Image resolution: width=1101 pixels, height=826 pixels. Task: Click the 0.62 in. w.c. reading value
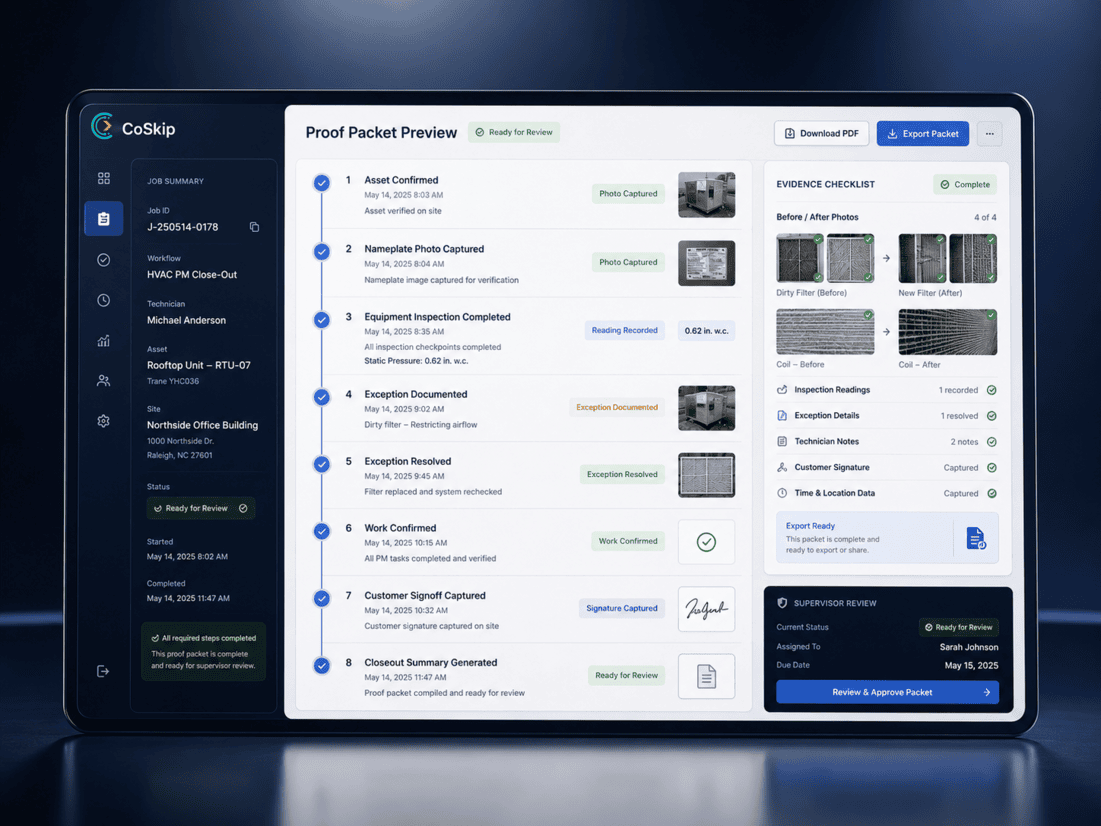(x=706, y=331)
